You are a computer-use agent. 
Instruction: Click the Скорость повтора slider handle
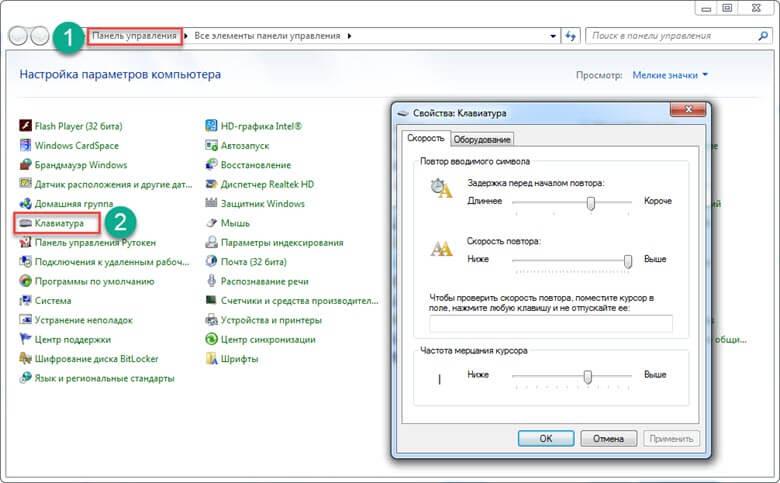click(x=628, y=261)
